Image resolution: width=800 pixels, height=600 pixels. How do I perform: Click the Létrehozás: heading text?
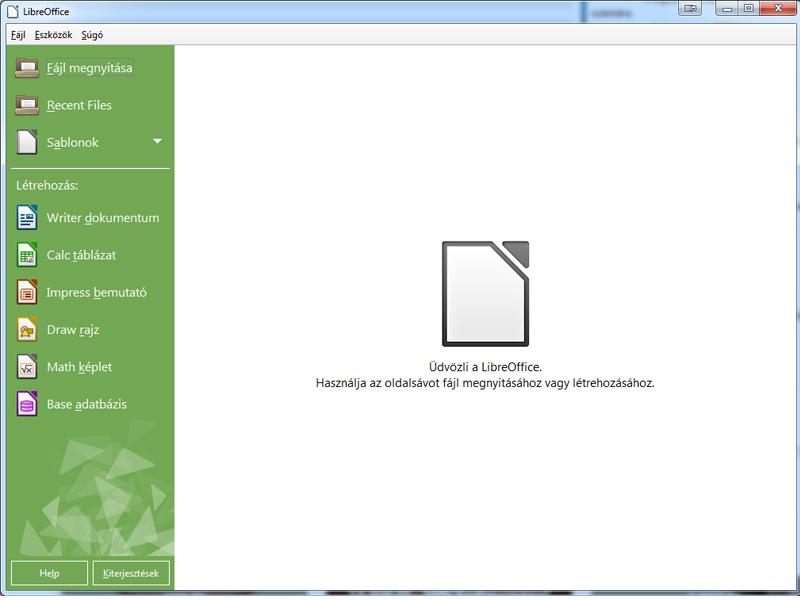[47, 185]
